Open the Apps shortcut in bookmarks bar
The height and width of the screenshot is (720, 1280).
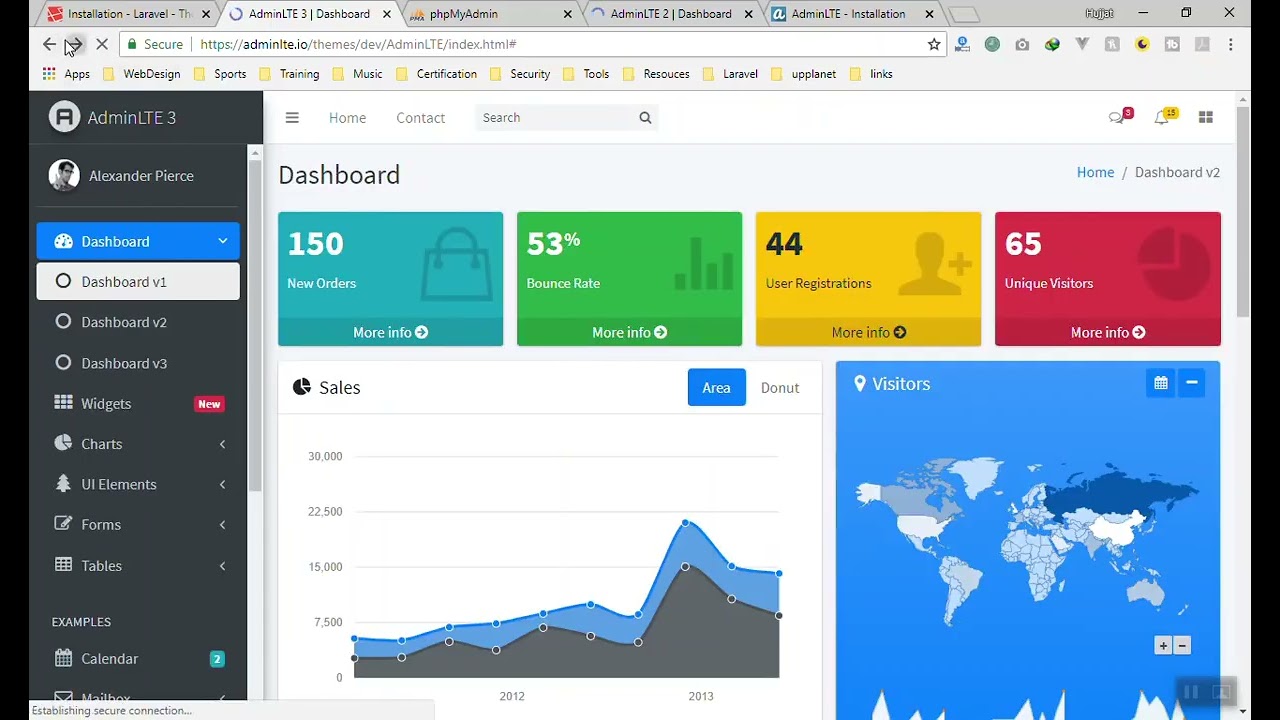click(x=66, y=74)
